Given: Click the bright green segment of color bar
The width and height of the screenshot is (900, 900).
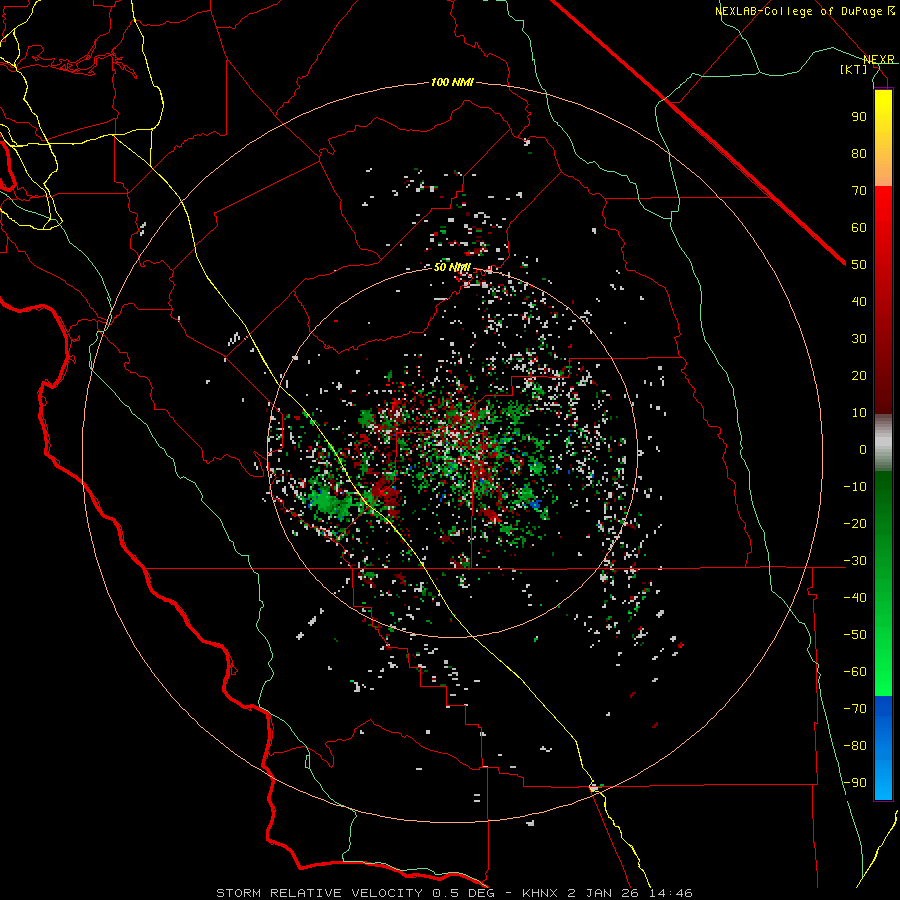Looking at the screenshot, I should click(883, 660).
